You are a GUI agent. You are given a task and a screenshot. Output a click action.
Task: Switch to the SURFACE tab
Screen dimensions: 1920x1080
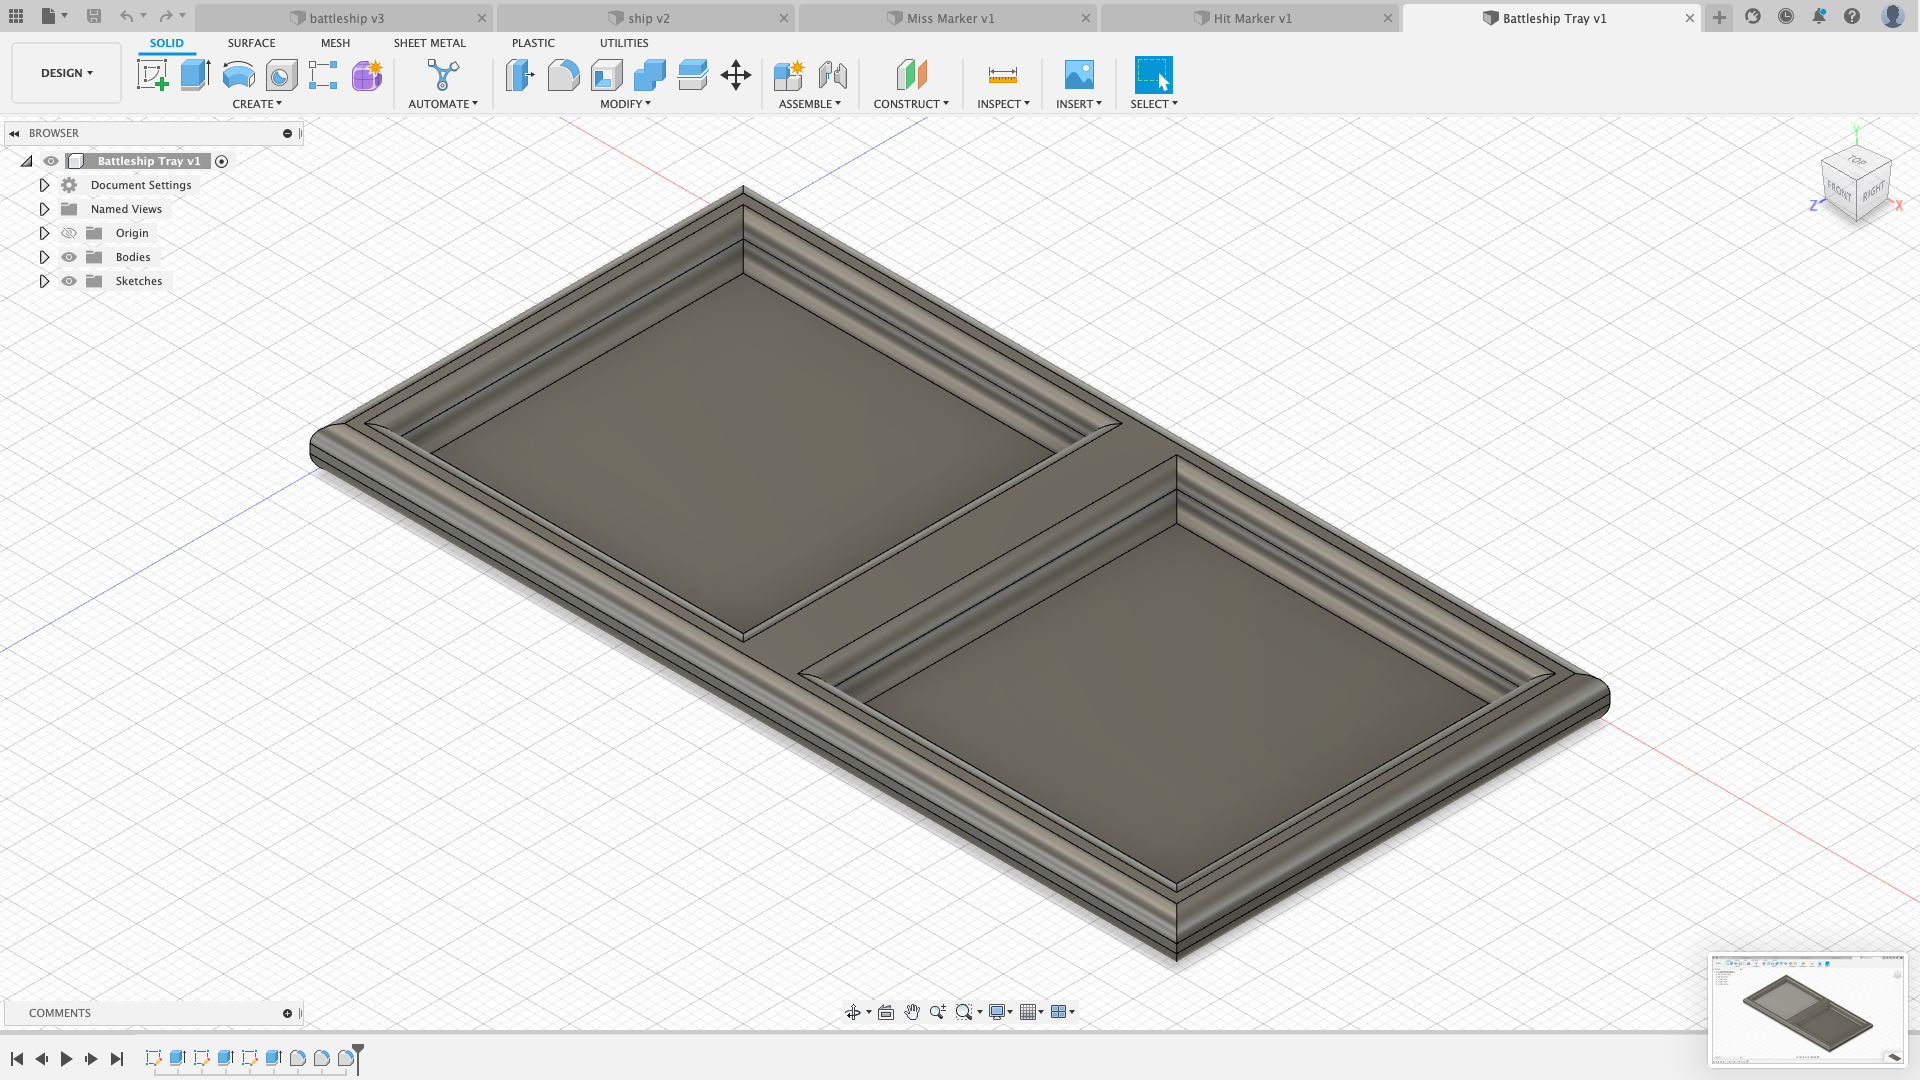click(251, 42)
